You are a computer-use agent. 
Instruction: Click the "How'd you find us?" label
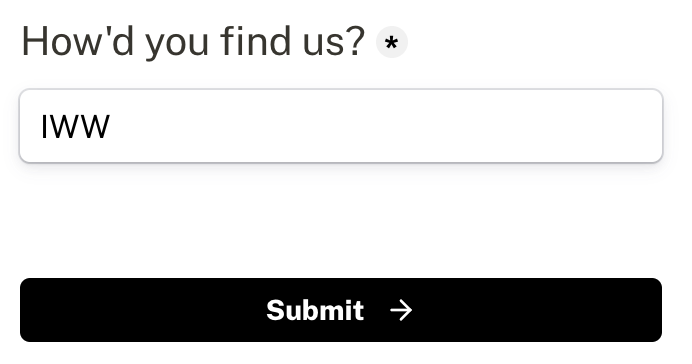click(193, 42)
